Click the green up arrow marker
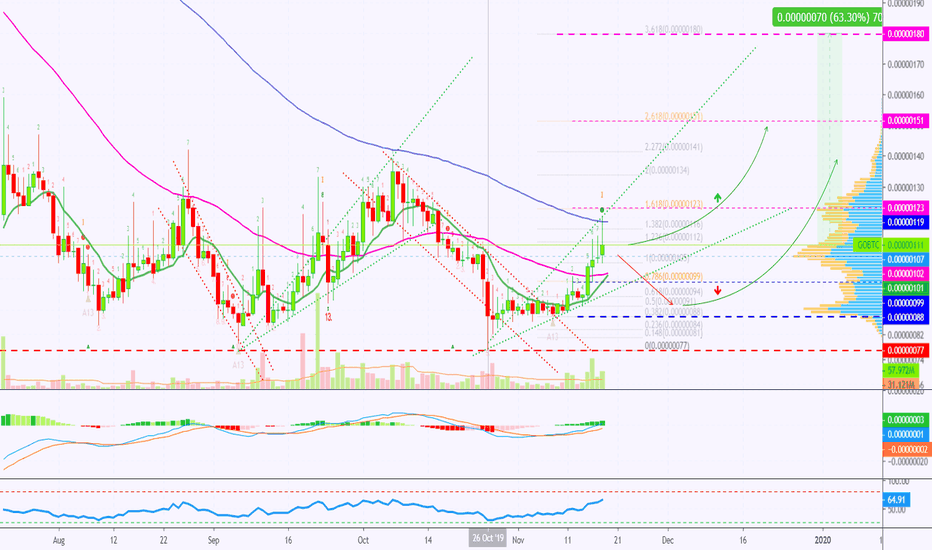 (x=717, y=197)
